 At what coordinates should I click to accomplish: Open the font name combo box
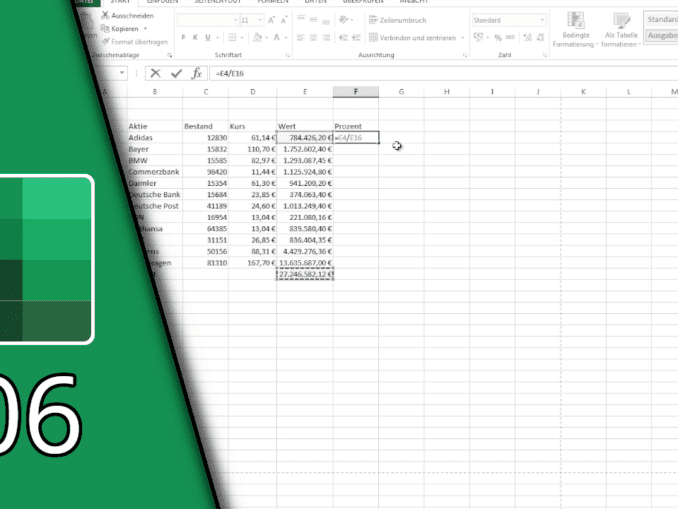[208, 20]
